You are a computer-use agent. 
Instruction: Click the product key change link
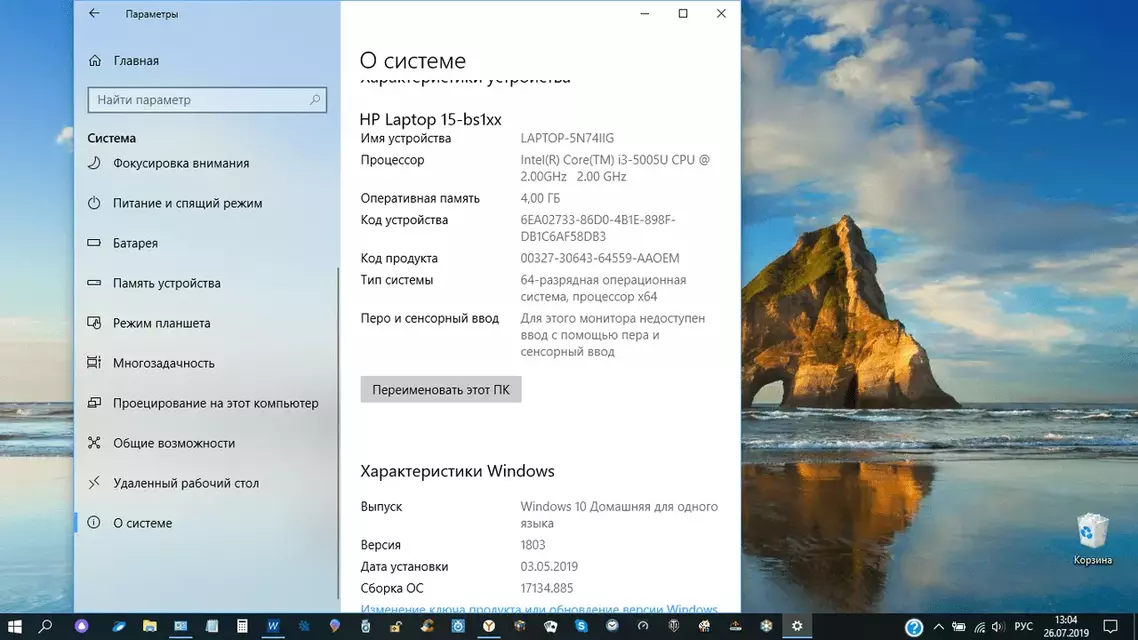click(538, 609)
